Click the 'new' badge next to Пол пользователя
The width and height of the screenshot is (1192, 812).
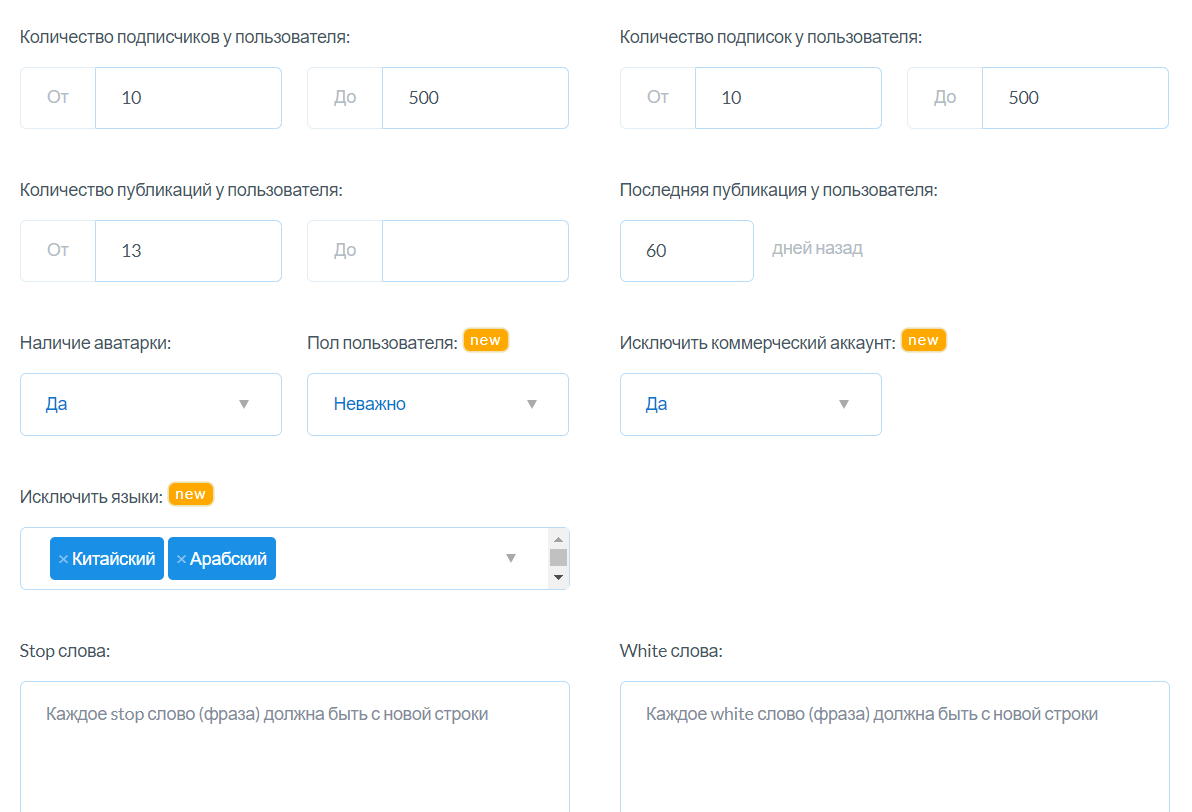click(486, 341)
